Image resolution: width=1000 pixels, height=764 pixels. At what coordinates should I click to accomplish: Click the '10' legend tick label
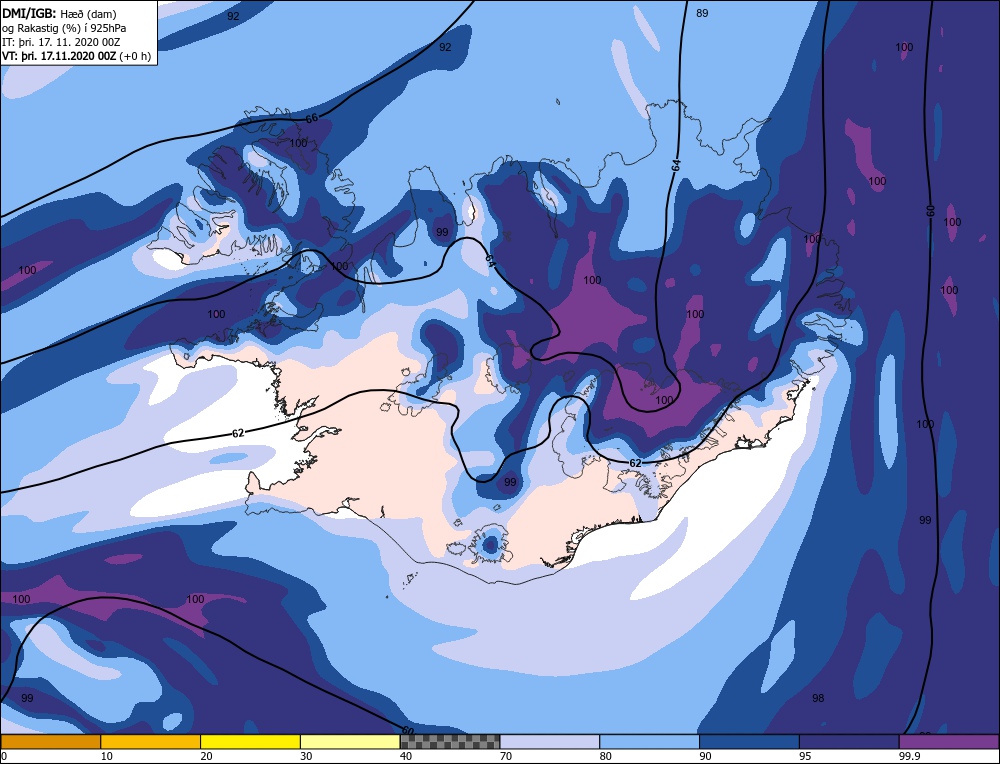tap(107, 756)
